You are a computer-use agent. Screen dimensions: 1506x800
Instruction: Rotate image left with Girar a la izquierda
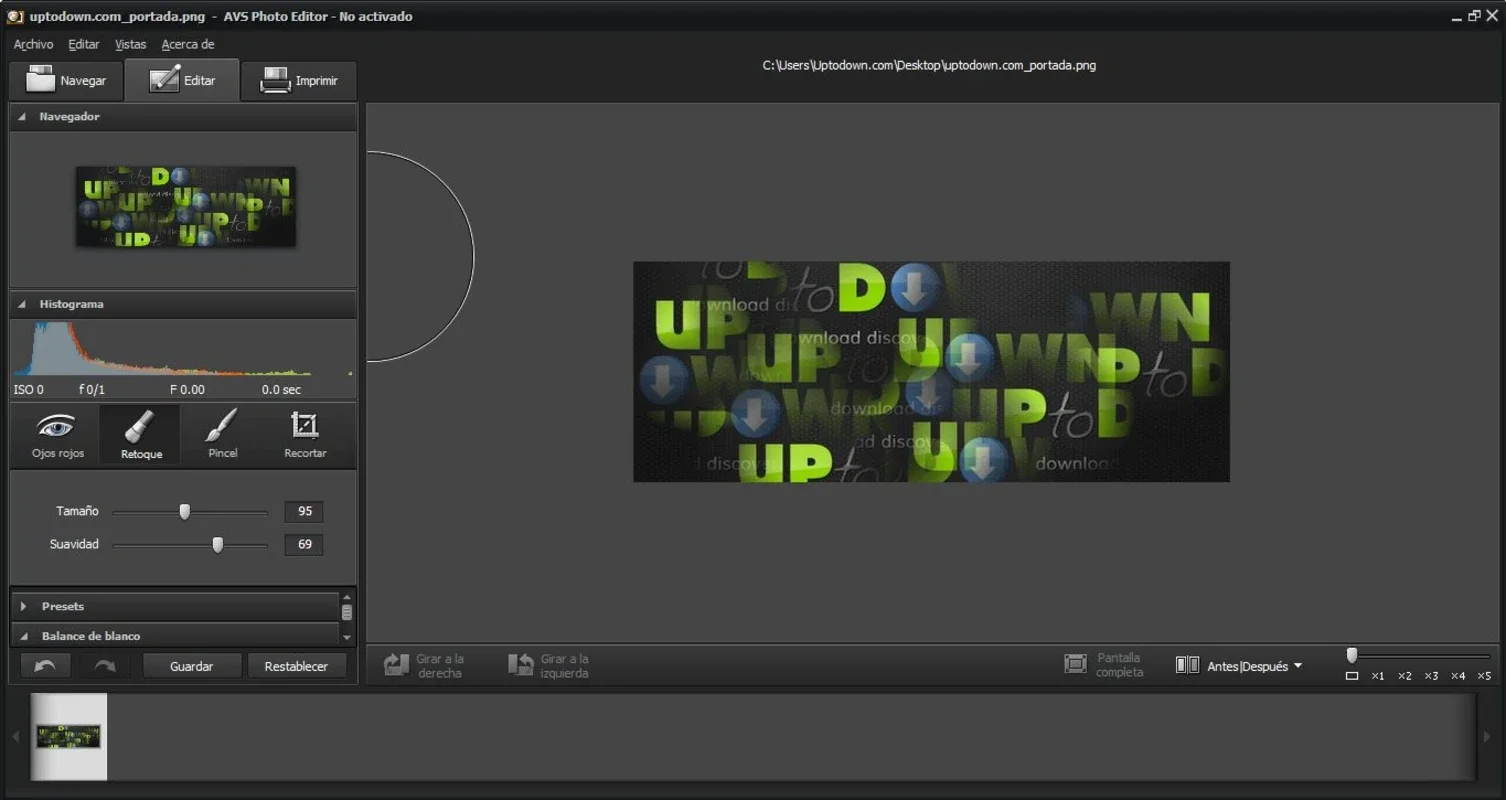pos(548,666)
